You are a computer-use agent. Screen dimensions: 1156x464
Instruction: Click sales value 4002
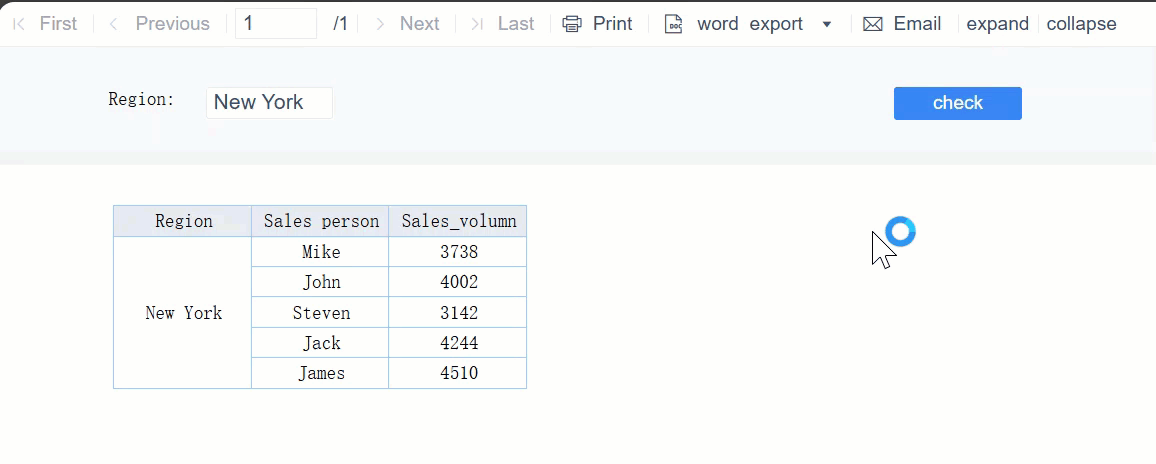coord(458,283)
